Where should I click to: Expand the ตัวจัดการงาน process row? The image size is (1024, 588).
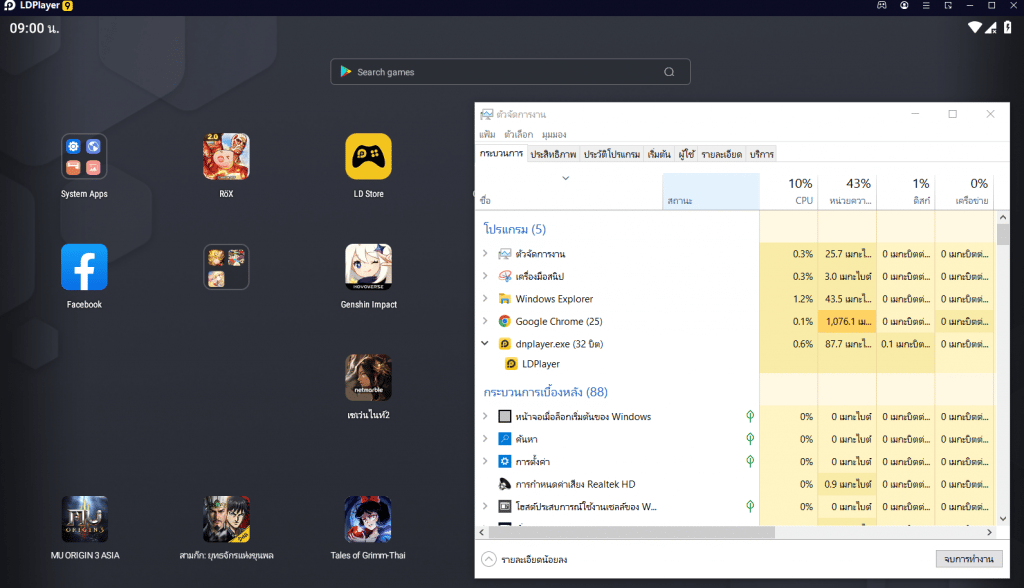pyautogui.click(x=485, y=253)
